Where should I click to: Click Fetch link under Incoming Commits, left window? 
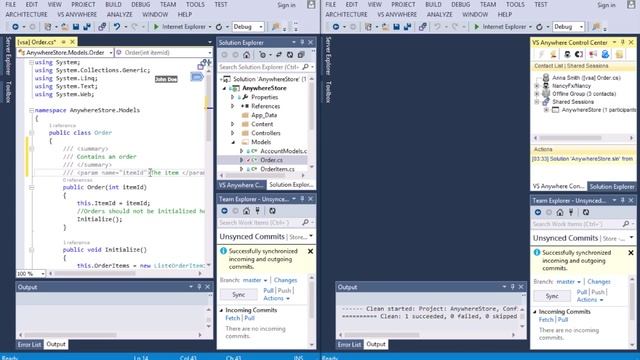tap(232, 318)
